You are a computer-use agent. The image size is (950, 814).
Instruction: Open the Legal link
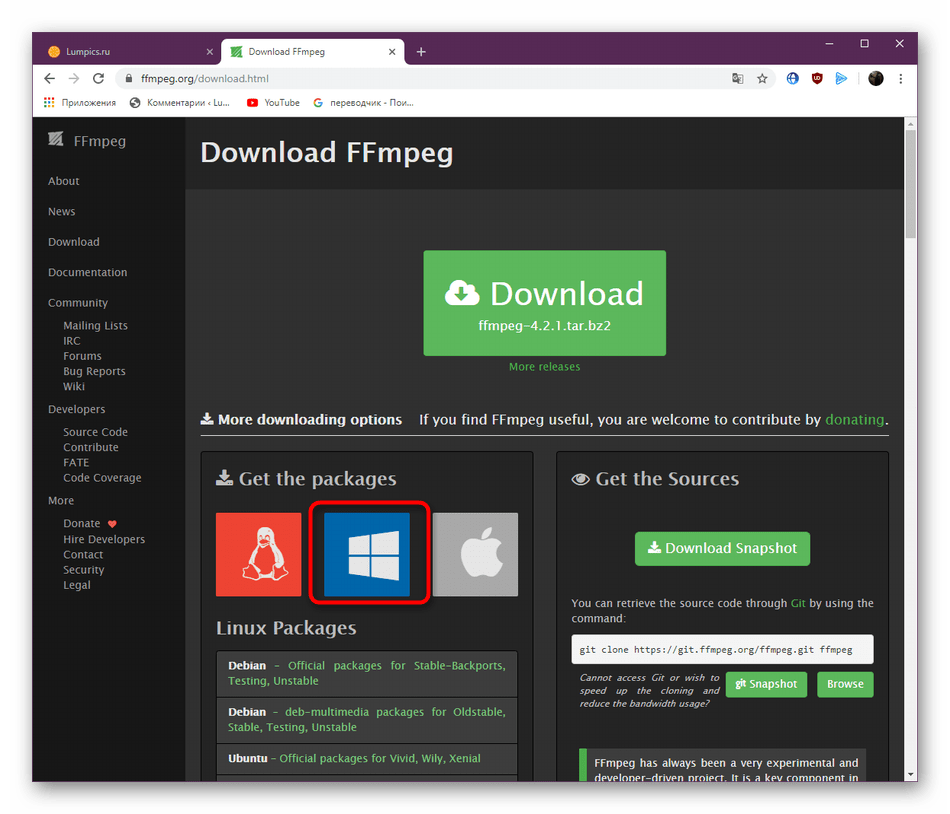(77, 584)
